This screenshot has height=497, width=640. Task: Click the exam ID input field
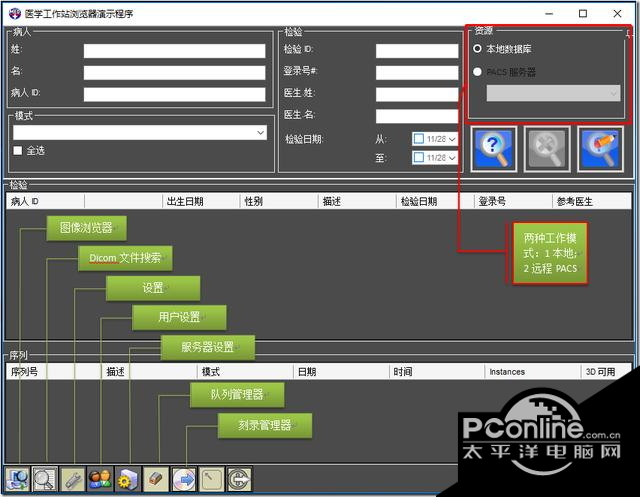(x=417, y=51)
